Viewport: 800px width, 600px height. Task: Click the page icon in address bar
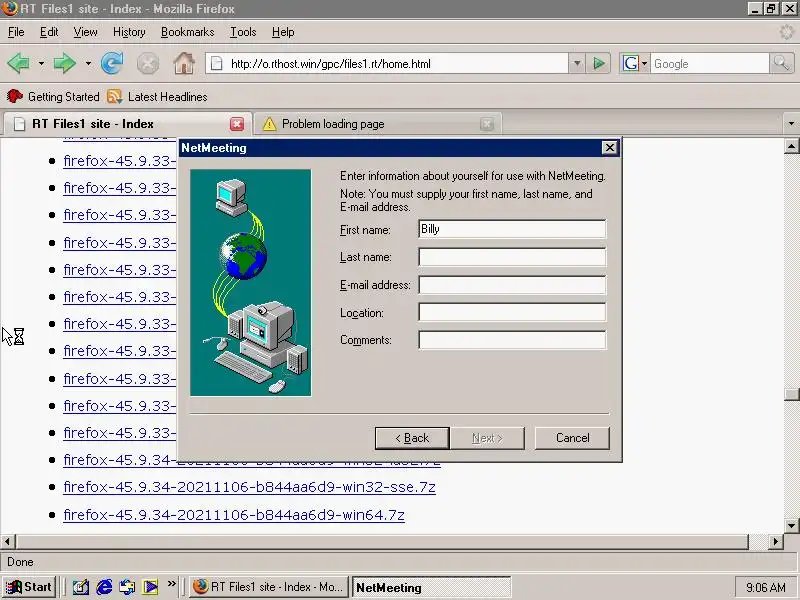click(217, 64)
